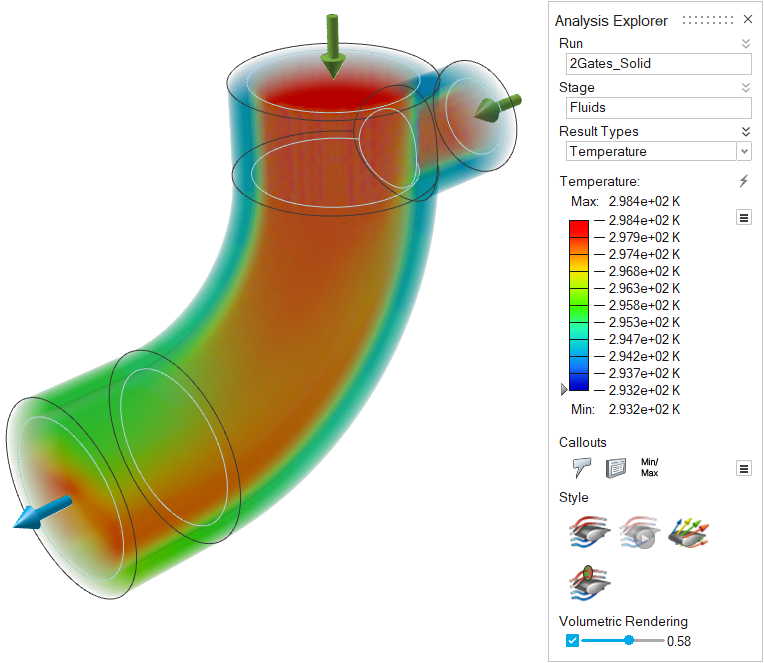Collapse the Stage section chevron
This screenshot has width=764, height=663.
click(744, 88)
